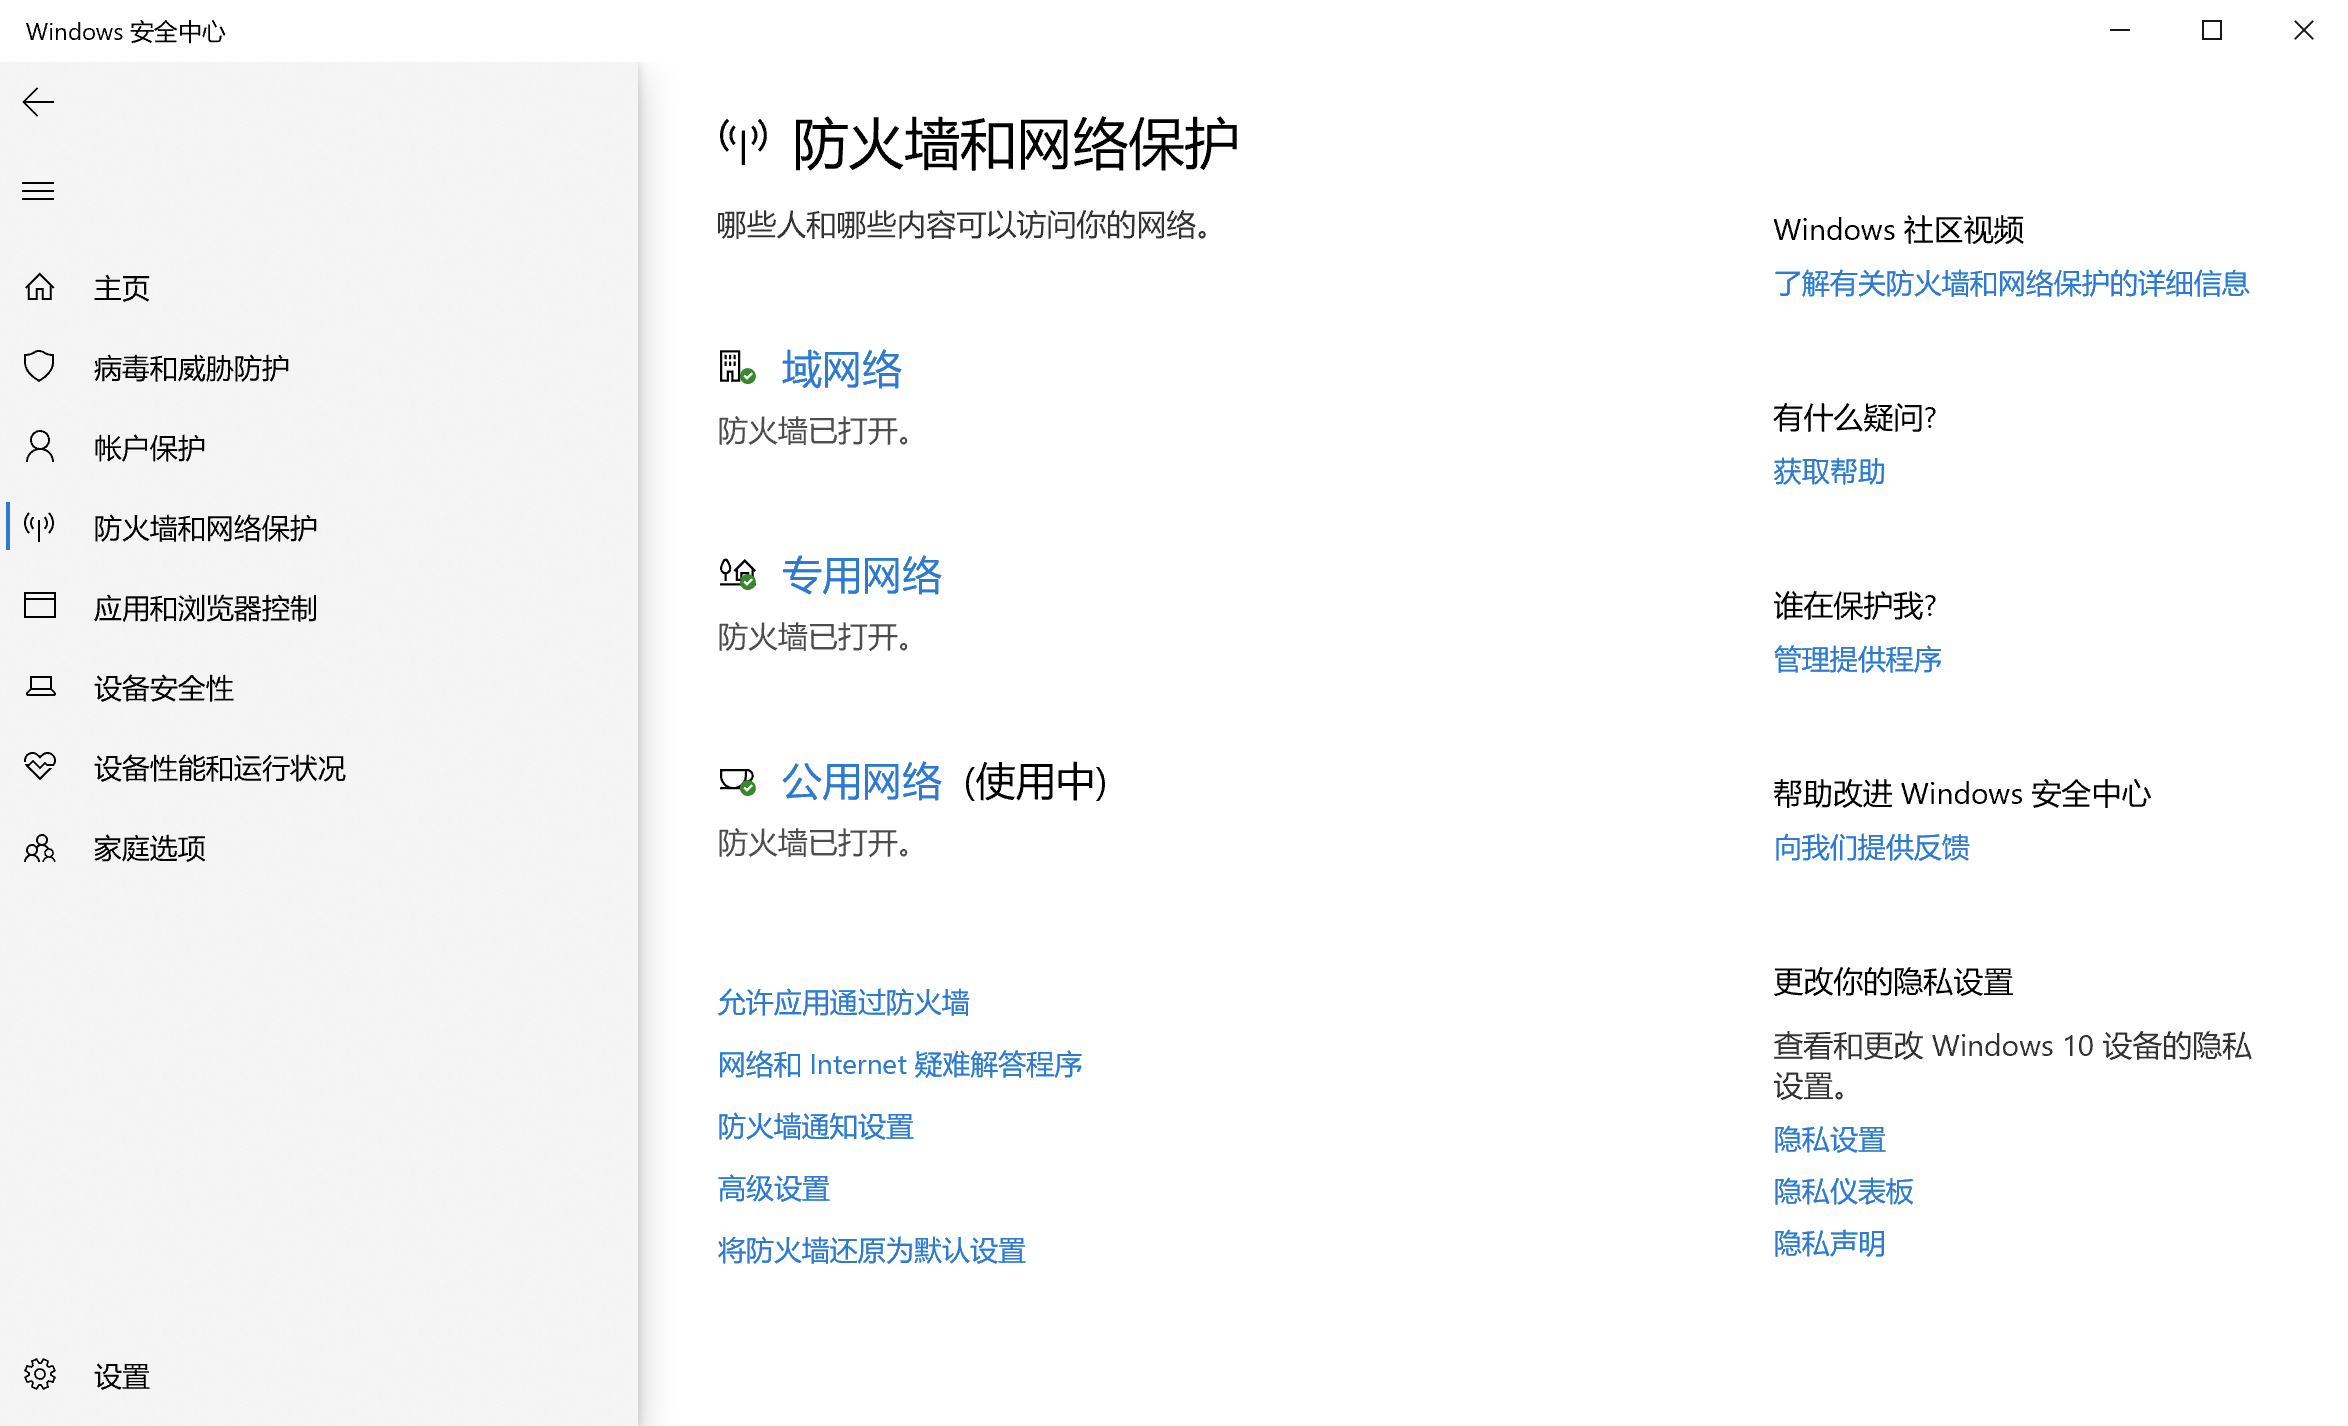Click the gear icon for 设置
This screenshot has width=2348, height=1426.
click(x=40, y=1375)
